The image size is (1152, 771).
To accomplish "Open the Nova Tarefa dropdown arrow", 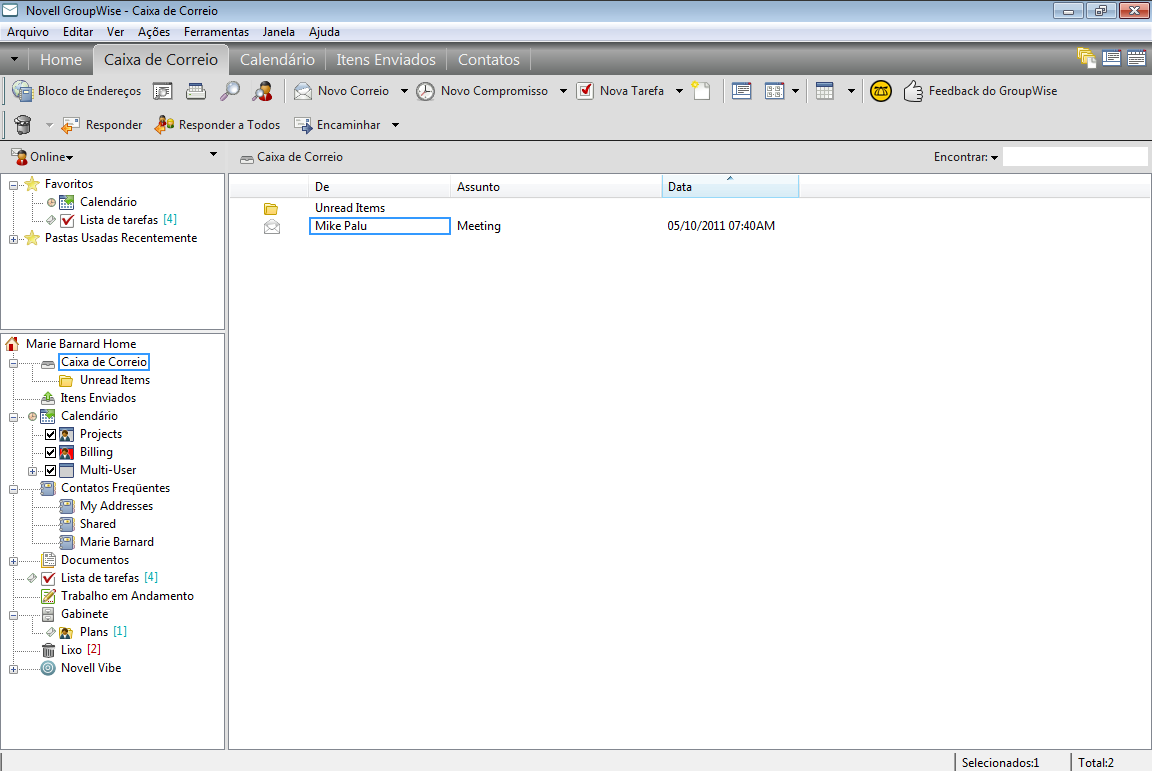I will [680, 91].
